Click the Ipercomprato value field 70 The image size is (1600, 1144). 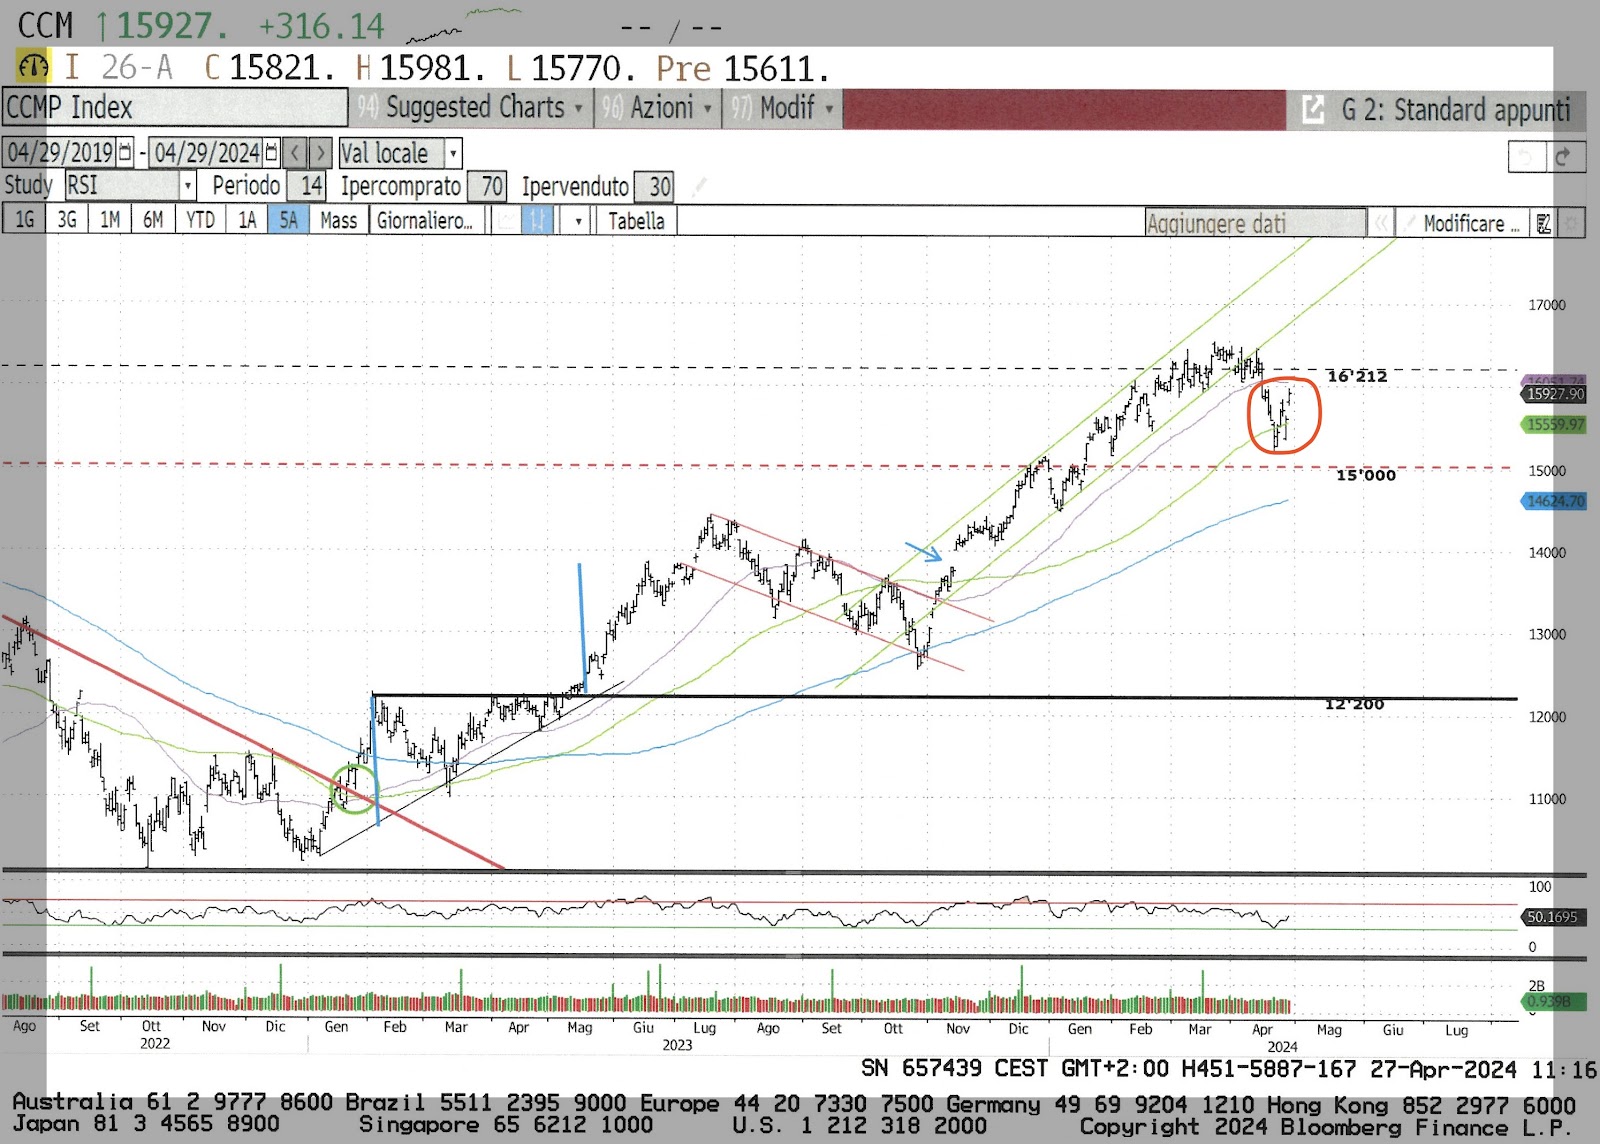(x=488, y=186)
